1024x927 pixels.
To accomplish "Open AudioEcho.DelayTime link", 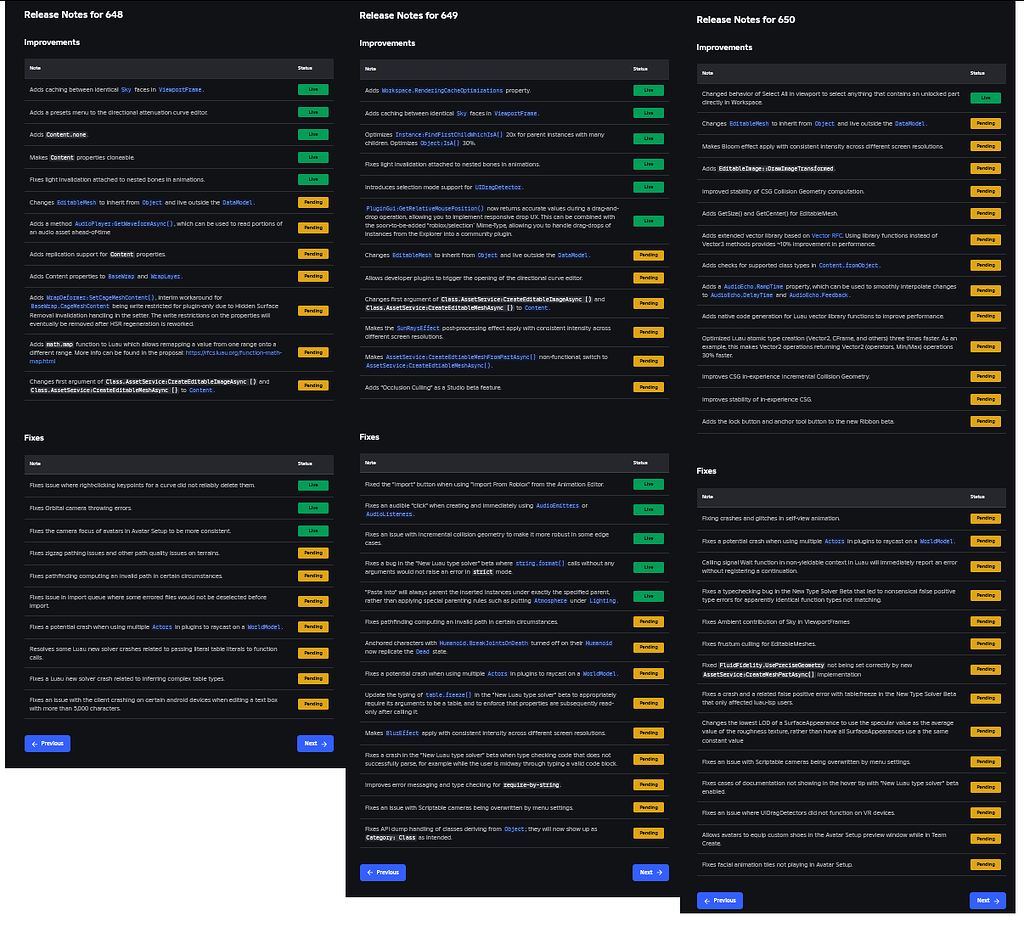I will [x=741, y=295].
